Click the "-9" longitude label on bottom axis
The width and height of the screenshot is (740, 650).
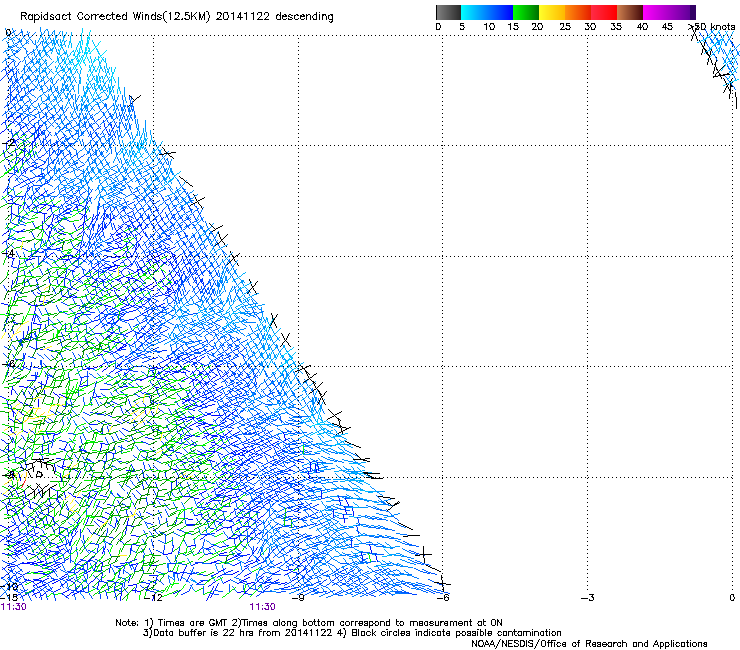pyautogui.click(x=298, y=598)
